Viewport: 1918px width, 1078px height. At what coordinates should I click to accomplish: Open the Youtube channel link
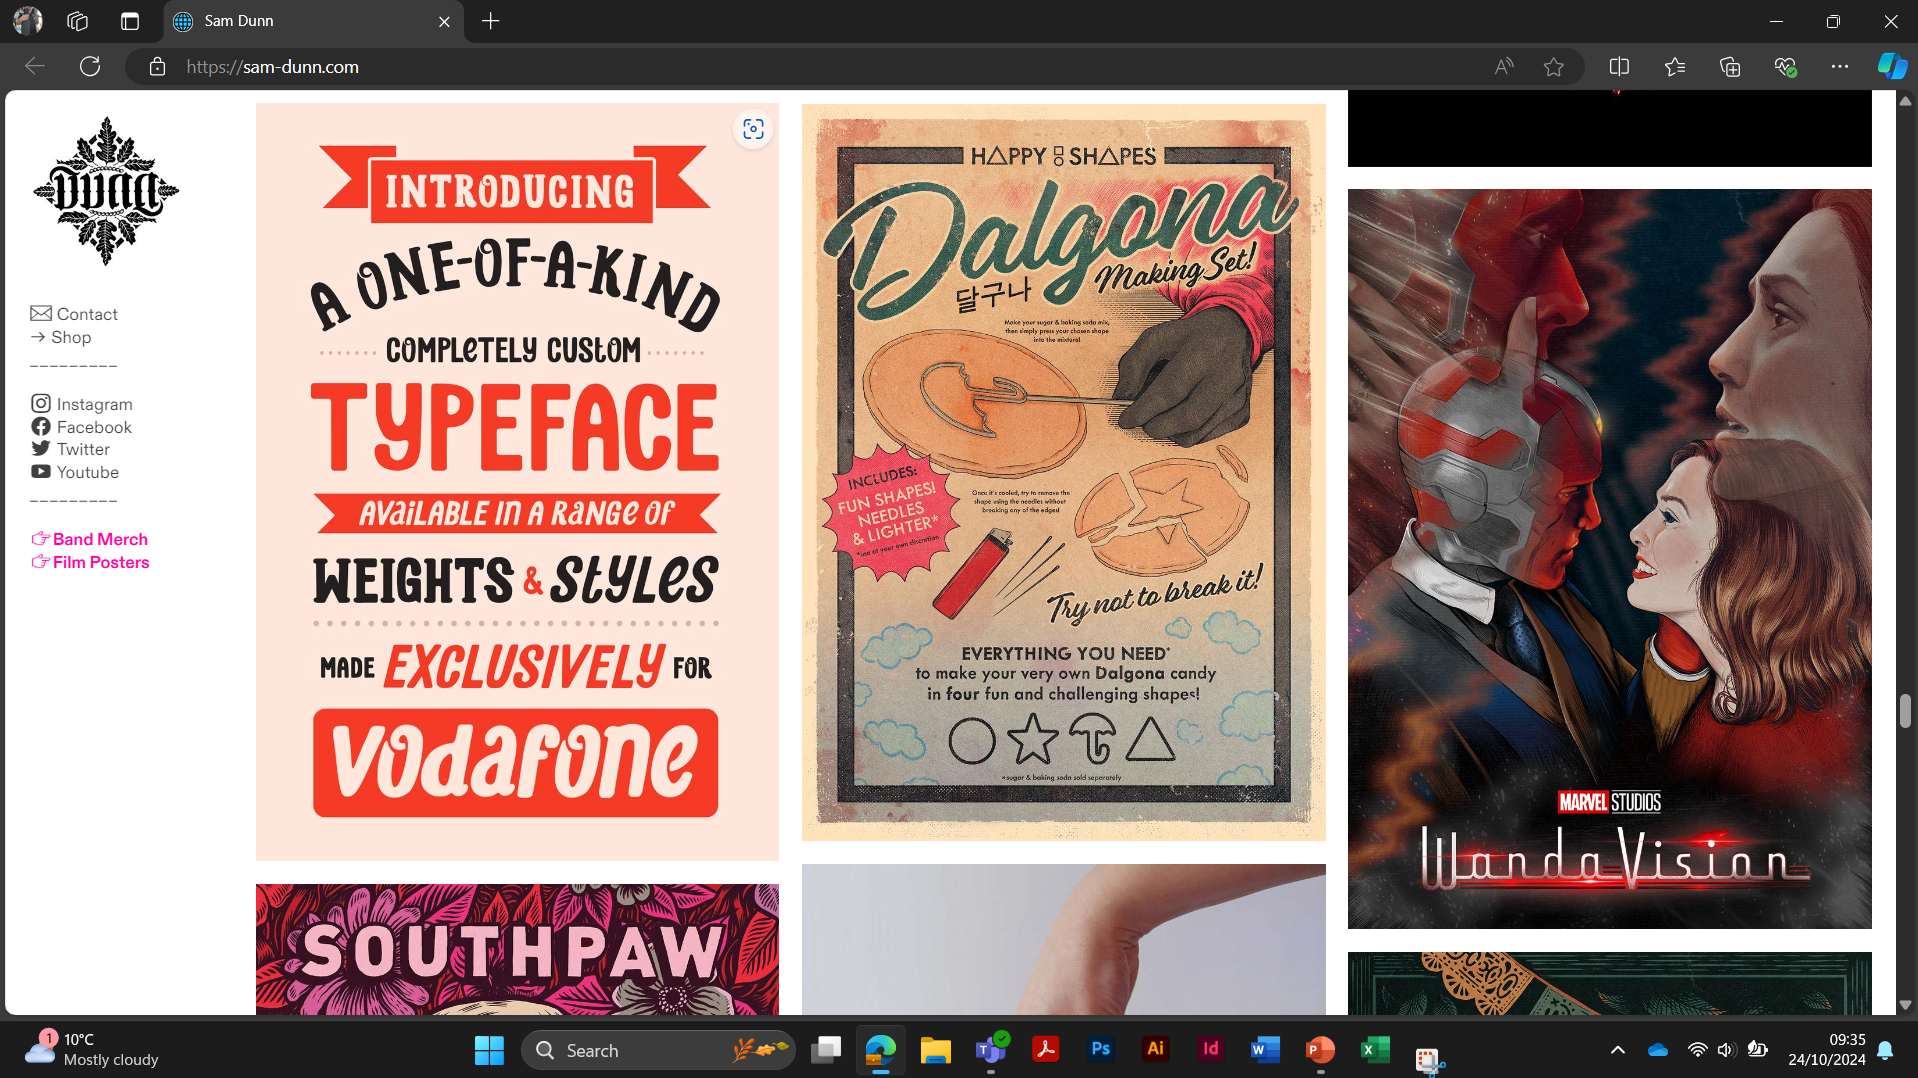(75, 472)
